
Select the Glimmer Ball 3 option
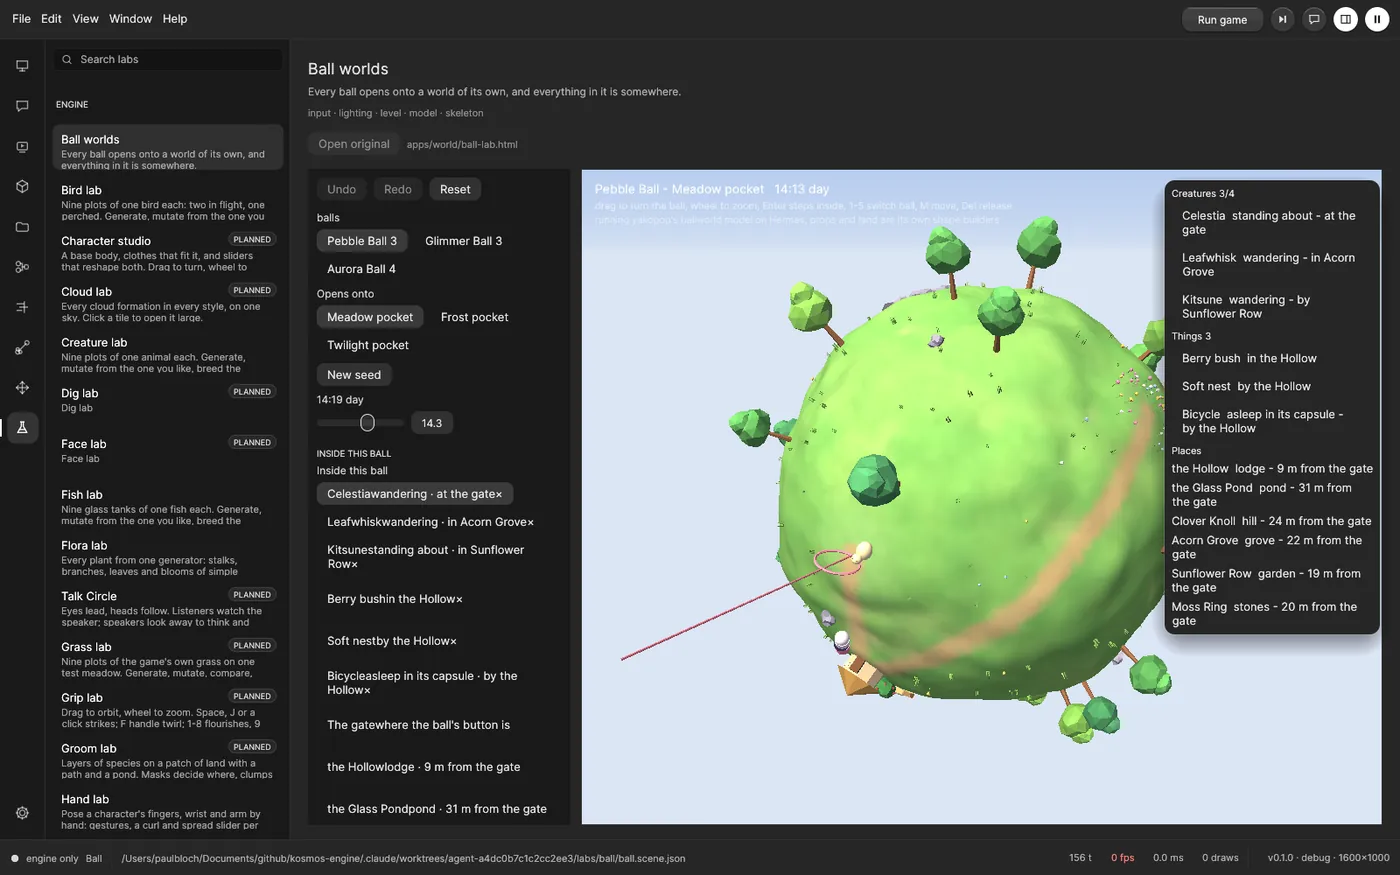pyautogui.click(x=463, y=241)
